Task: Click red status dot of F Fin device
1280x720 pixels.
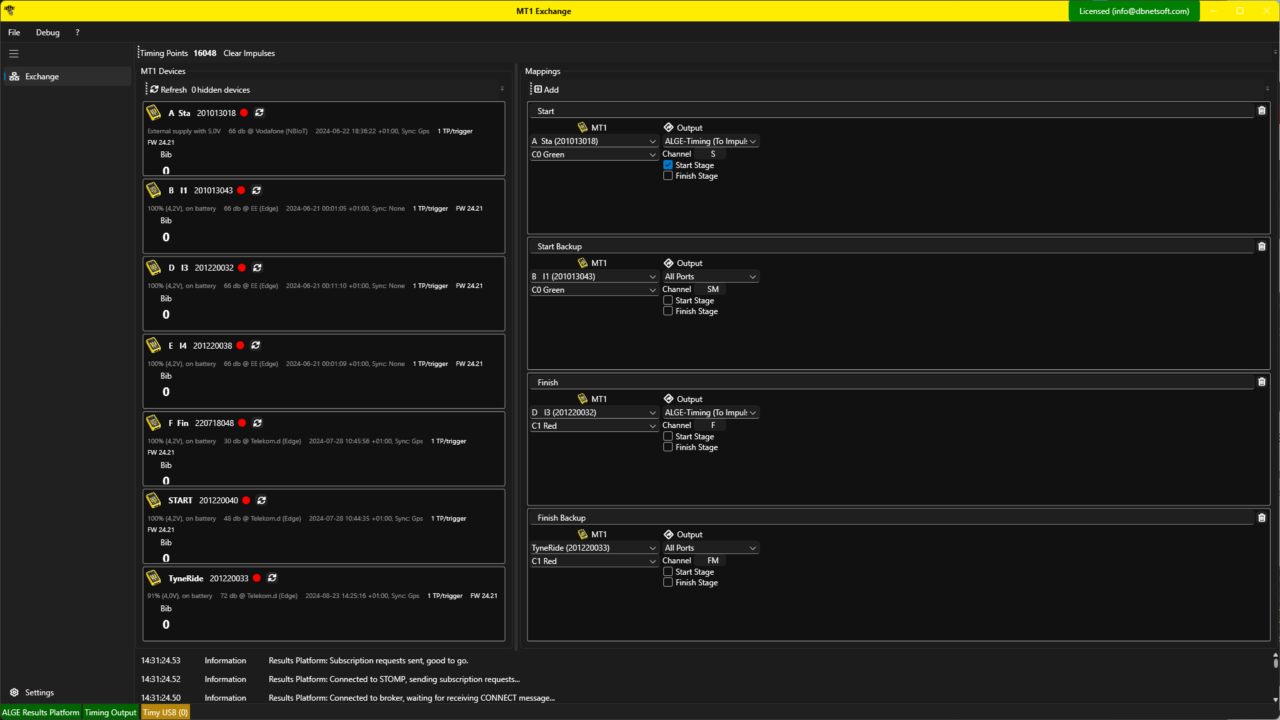Action: (x=241, y=423)
